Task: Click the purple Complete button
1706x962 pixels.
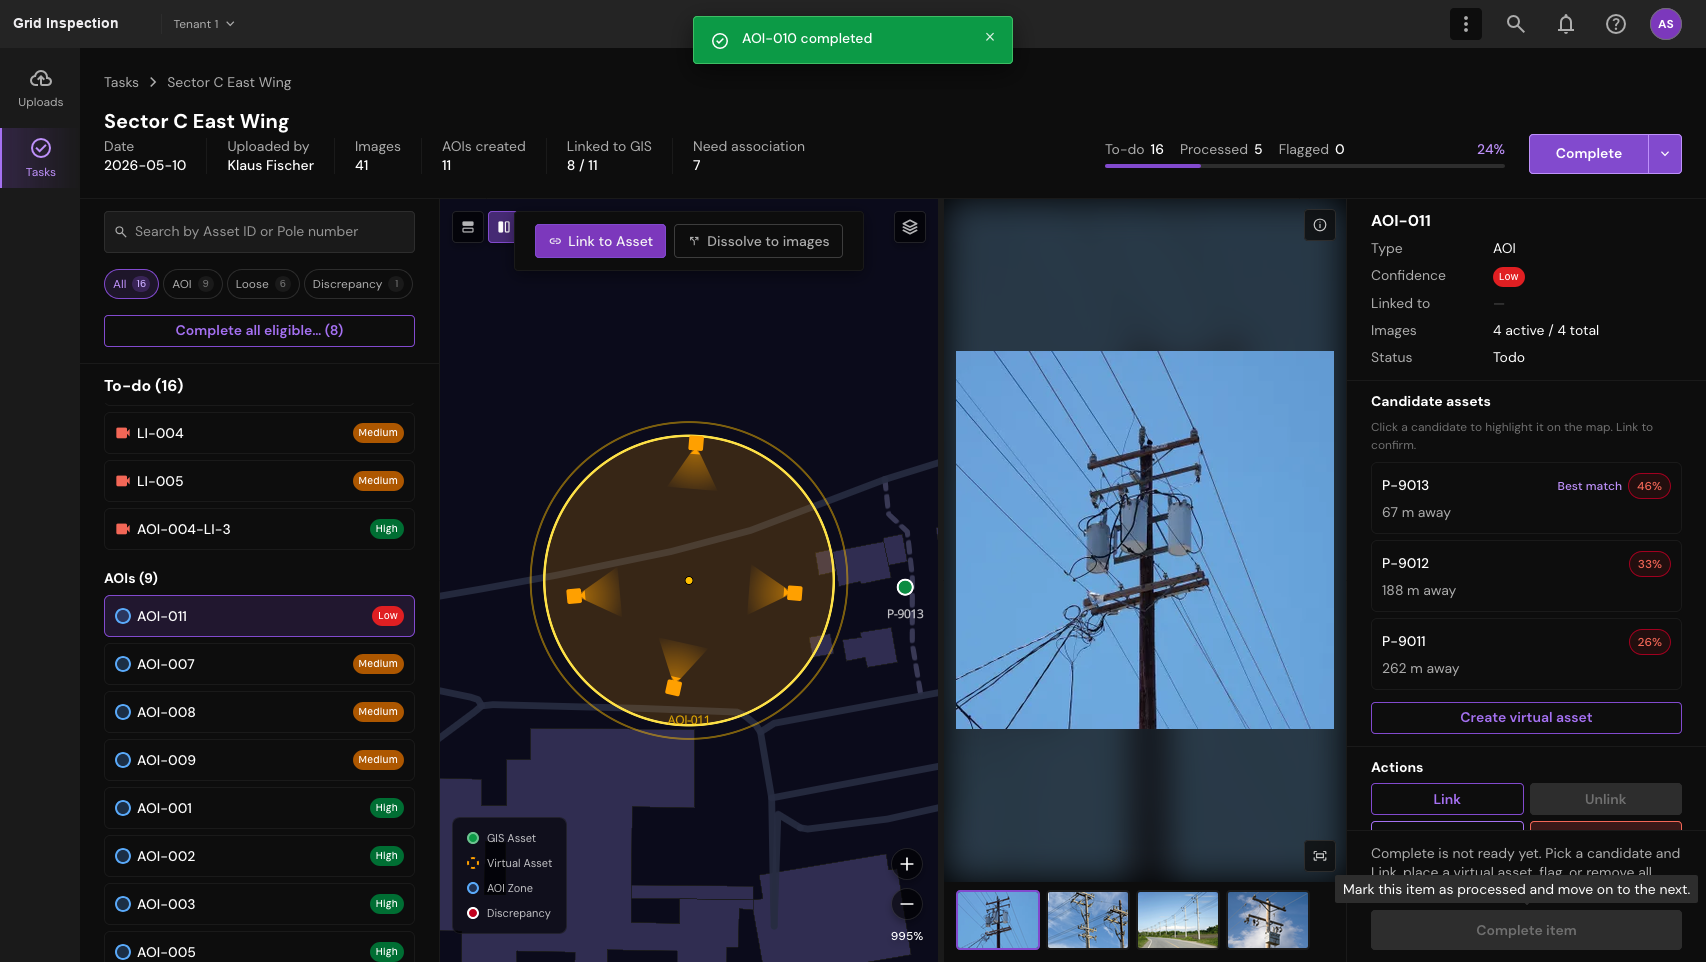Action: (x=1588, y=154)
